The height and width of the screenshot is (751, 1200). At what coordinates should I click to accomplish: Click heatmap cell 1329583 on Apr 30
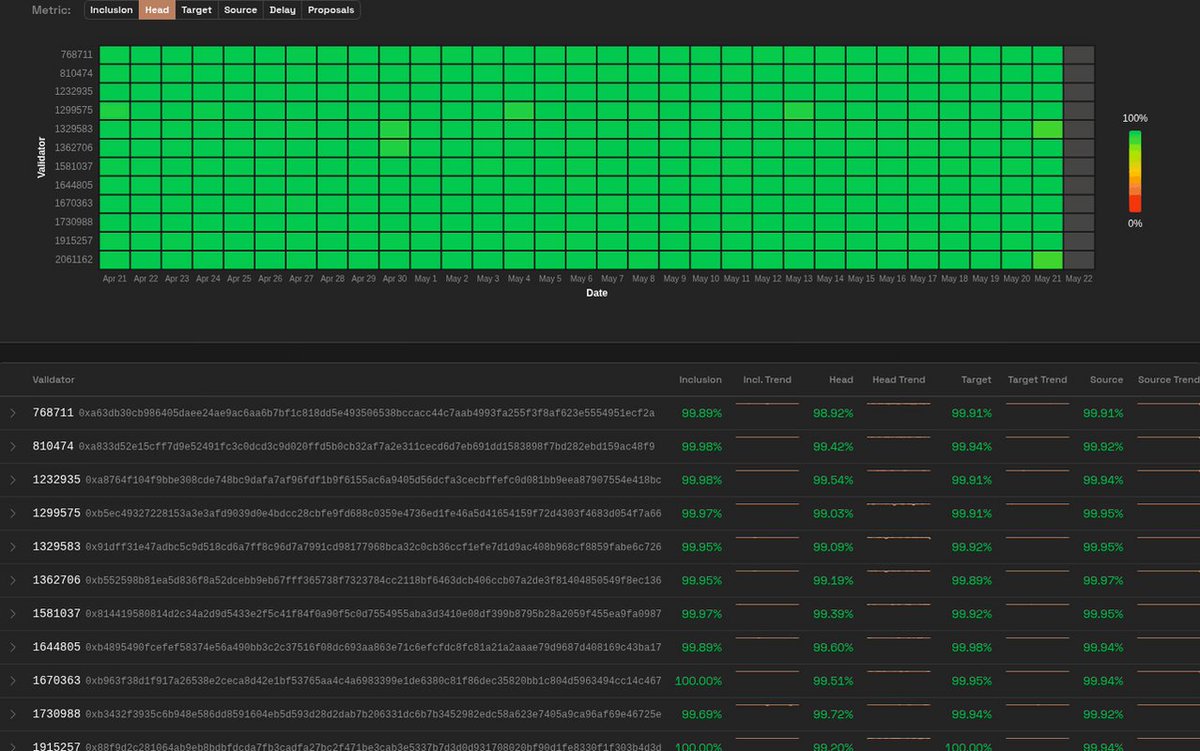click(x=395, y=129)
